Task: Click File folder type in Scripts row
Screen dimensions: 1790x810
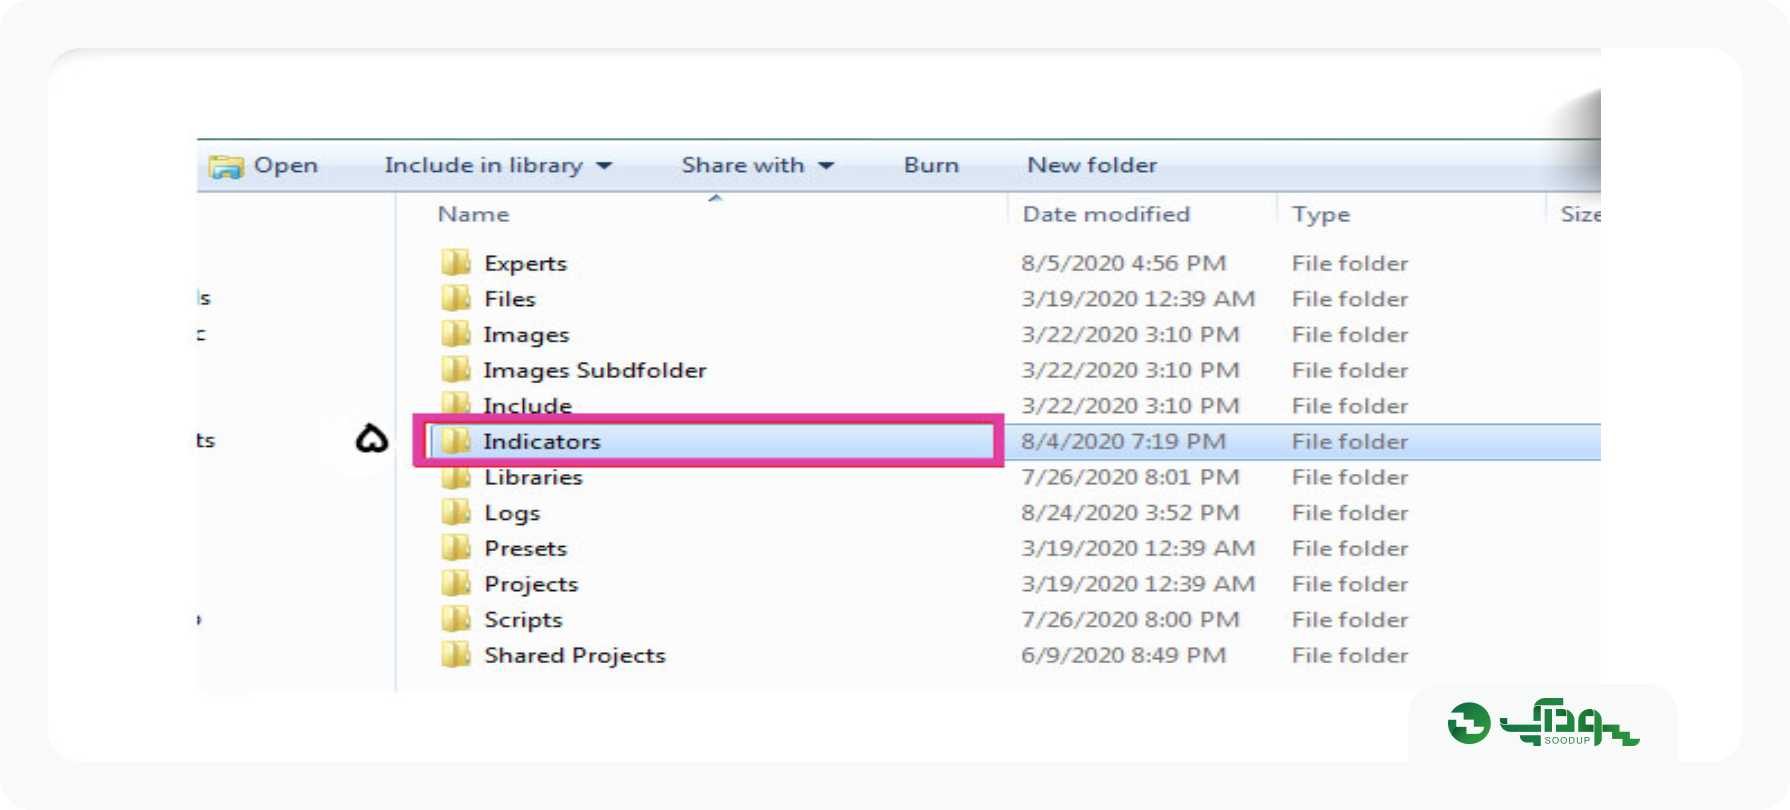Action: click(1350, 619)
